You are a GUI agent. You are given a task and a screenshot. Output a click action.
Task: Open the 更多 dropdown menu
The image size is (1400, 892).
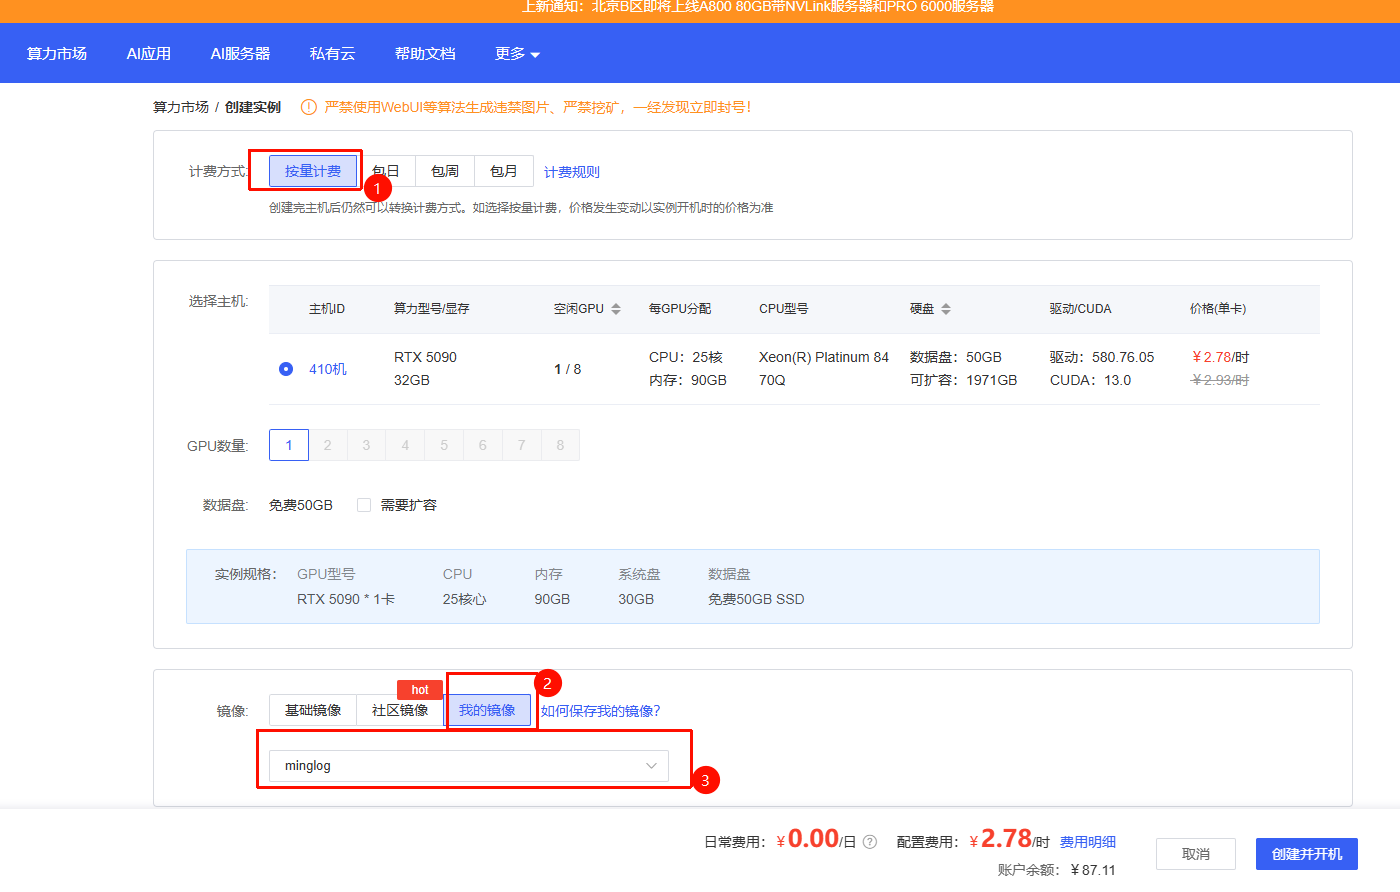(x=517, y=54)
